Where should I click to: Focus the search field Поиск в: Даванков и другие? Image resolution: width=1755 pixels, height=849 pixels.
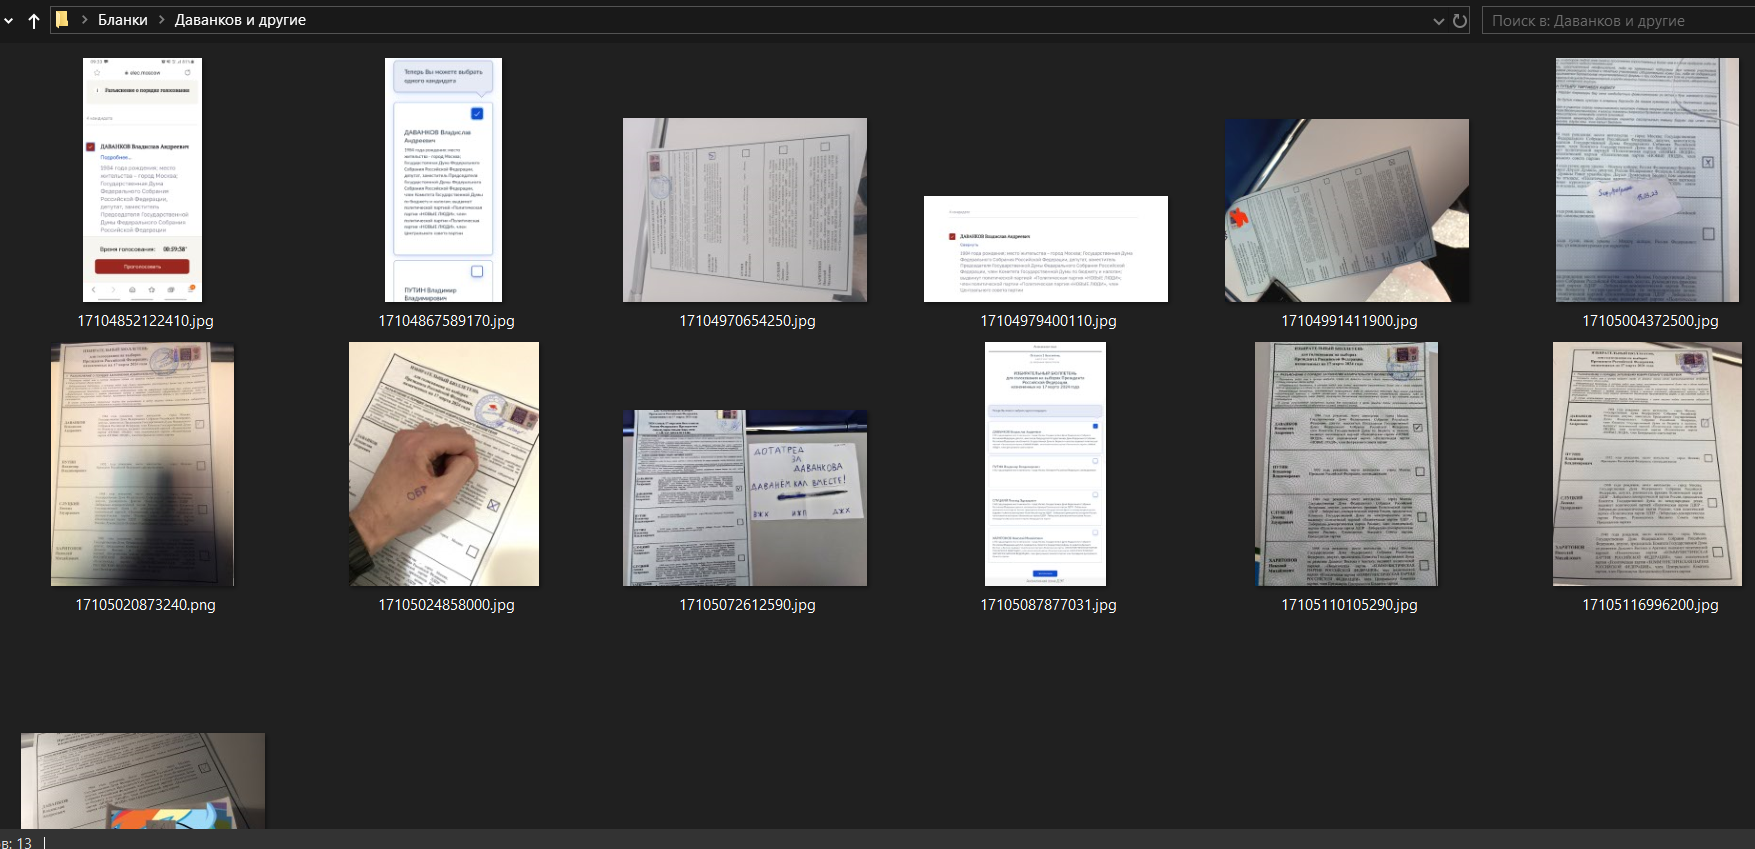tap(1618, 21)
